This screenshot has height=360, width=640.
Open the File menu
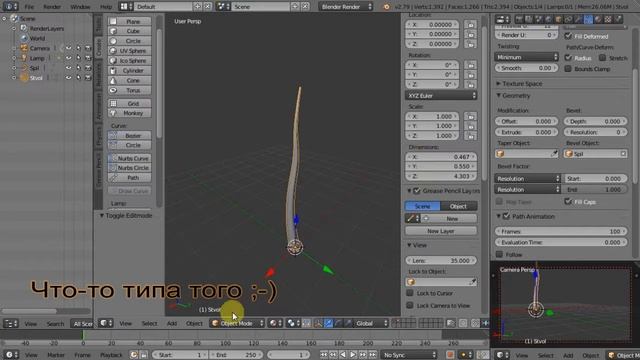(x=29, y=7)
